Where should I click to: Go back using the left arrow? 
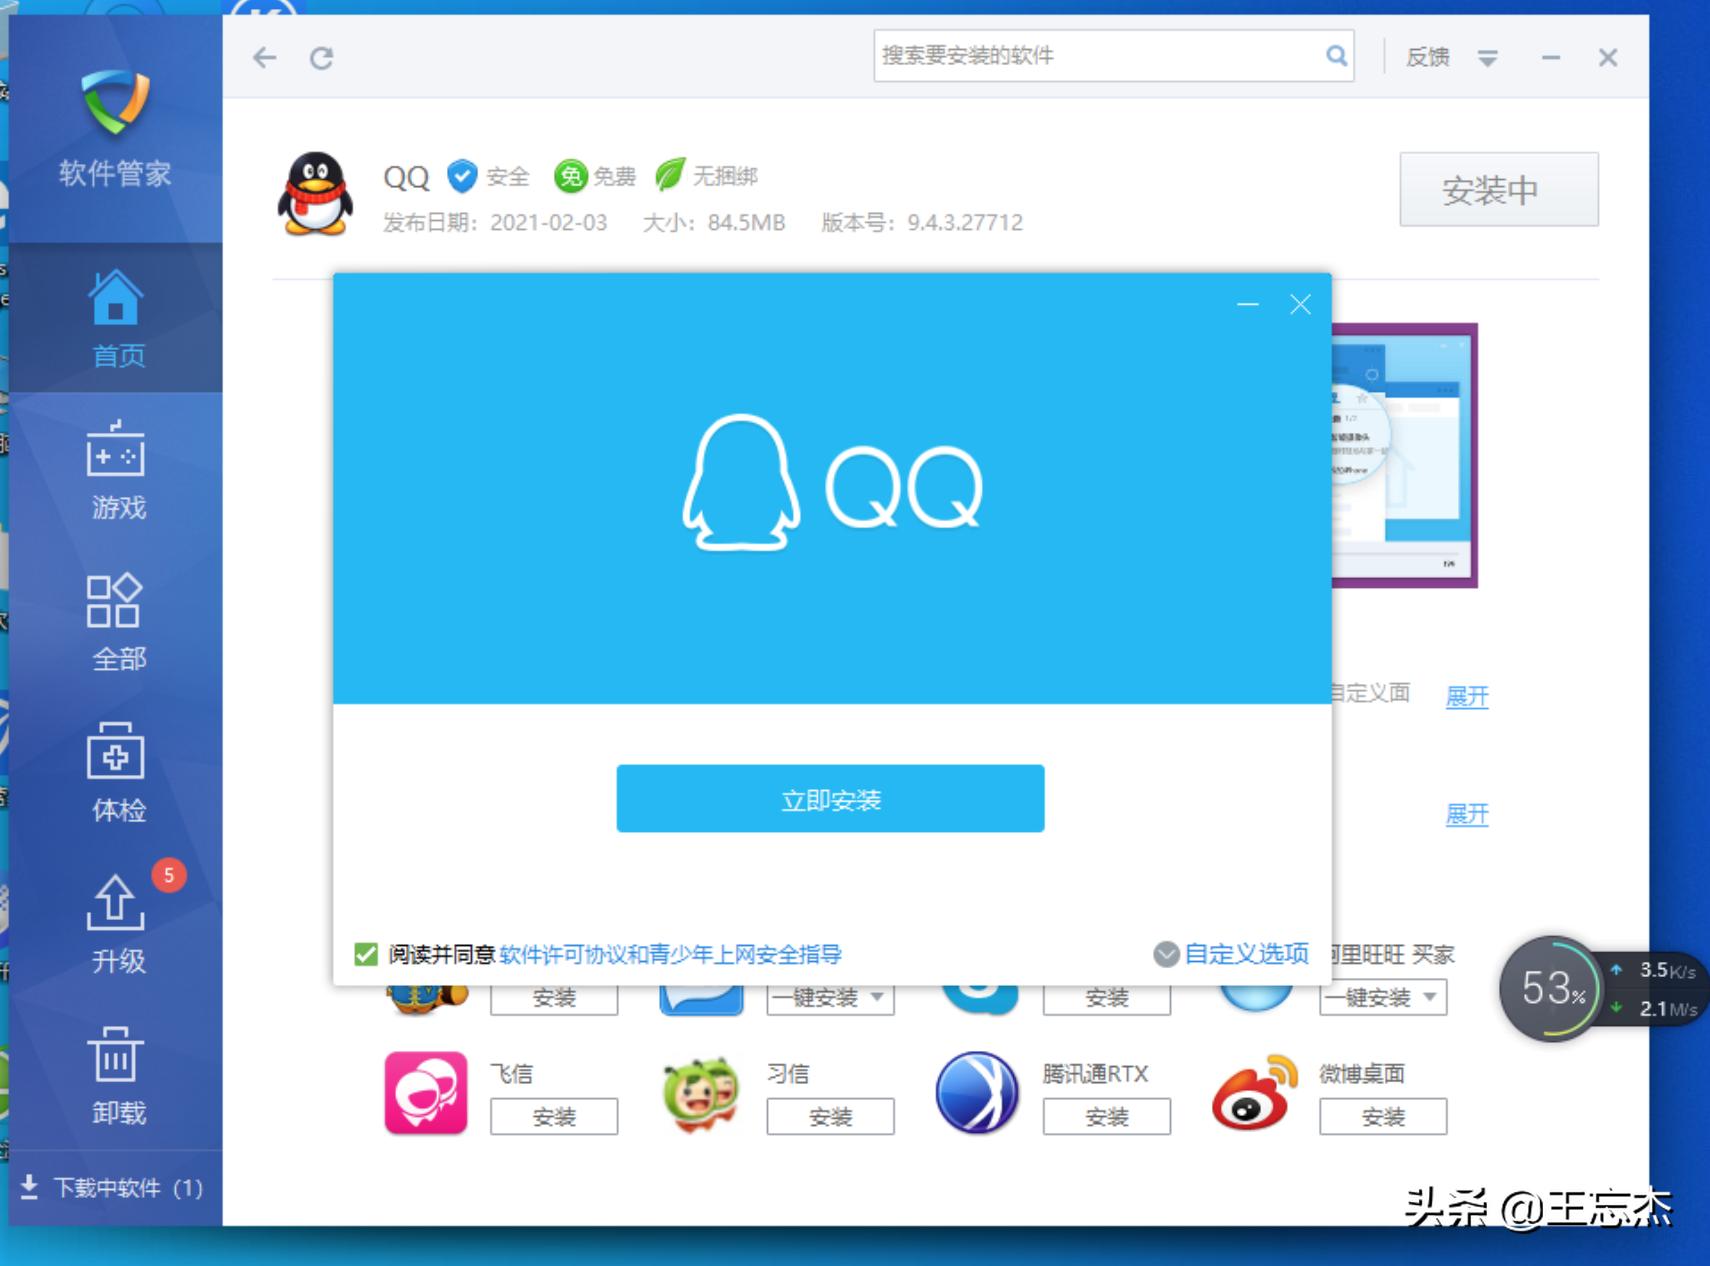pyautogui.click(x=264, y=57)
